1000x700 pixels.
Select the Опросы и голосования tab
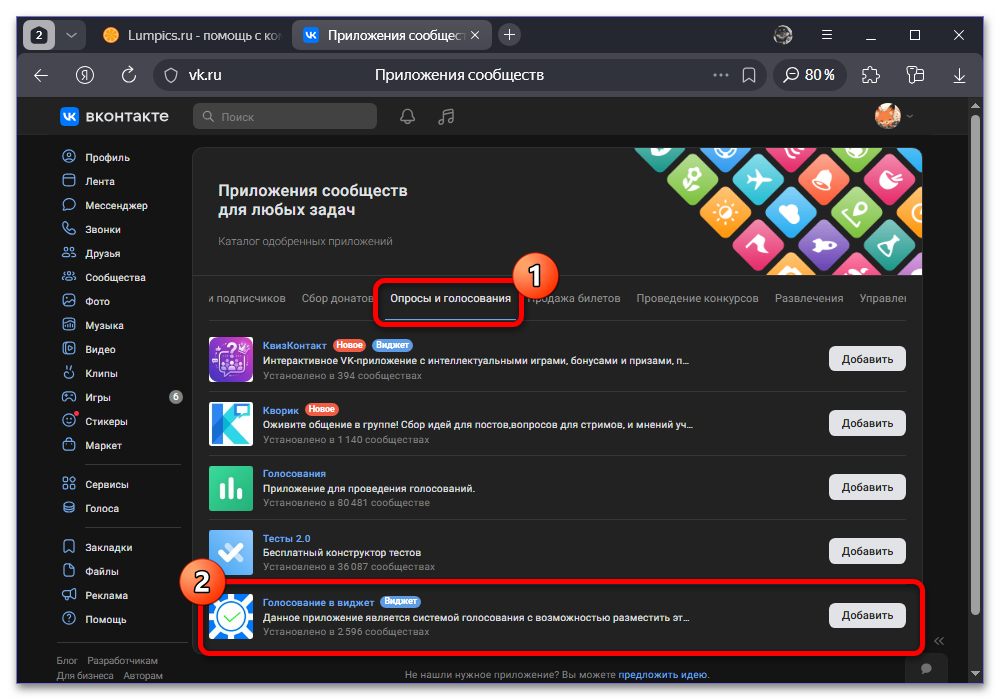pyautogui.click(x=450, y=298)
